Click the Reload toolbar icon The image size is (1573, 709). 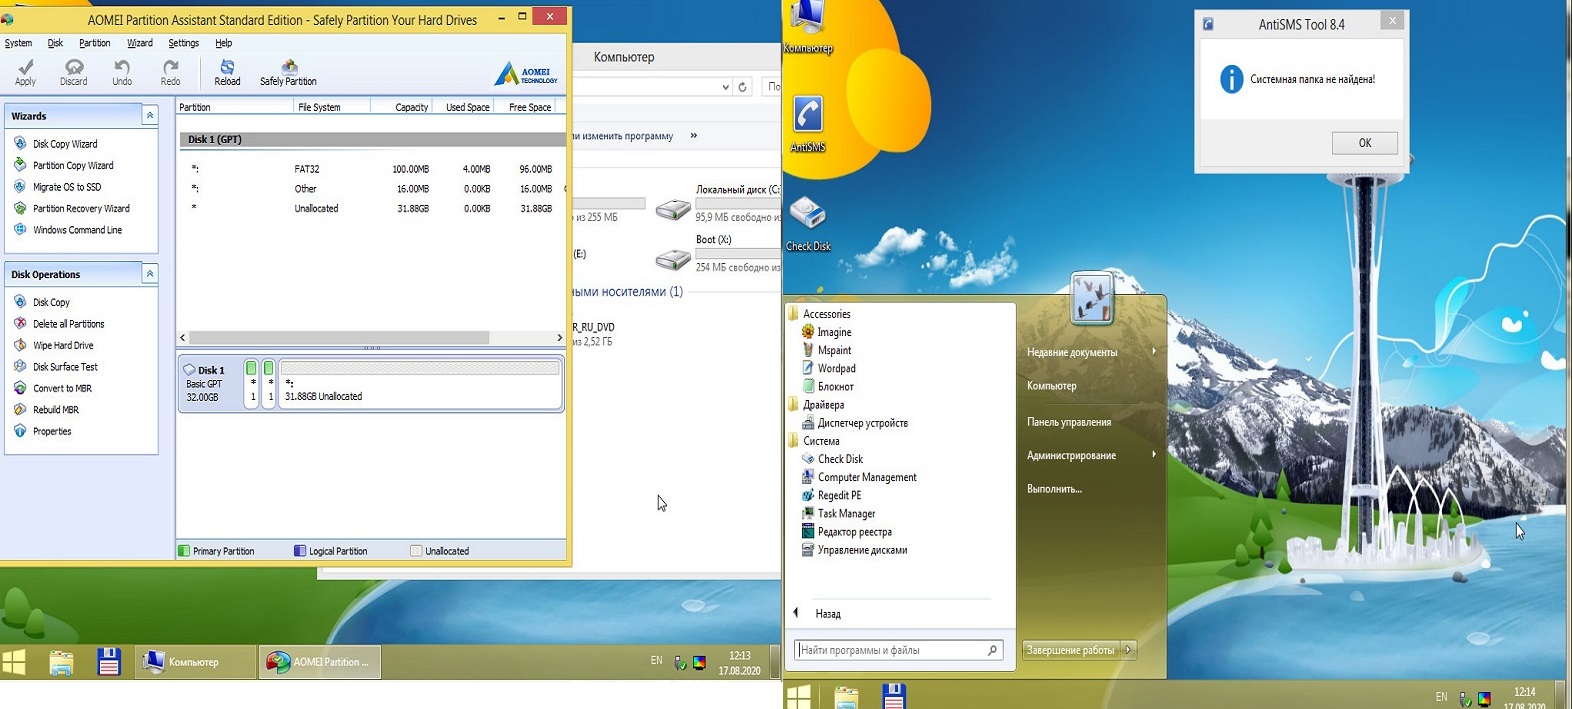tap(227, 72)
